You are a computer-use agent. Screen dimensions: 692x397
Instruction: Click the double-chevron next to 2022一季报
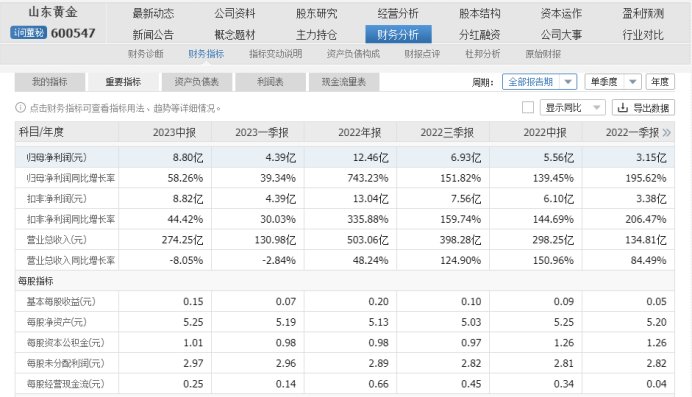pos(666,132)
